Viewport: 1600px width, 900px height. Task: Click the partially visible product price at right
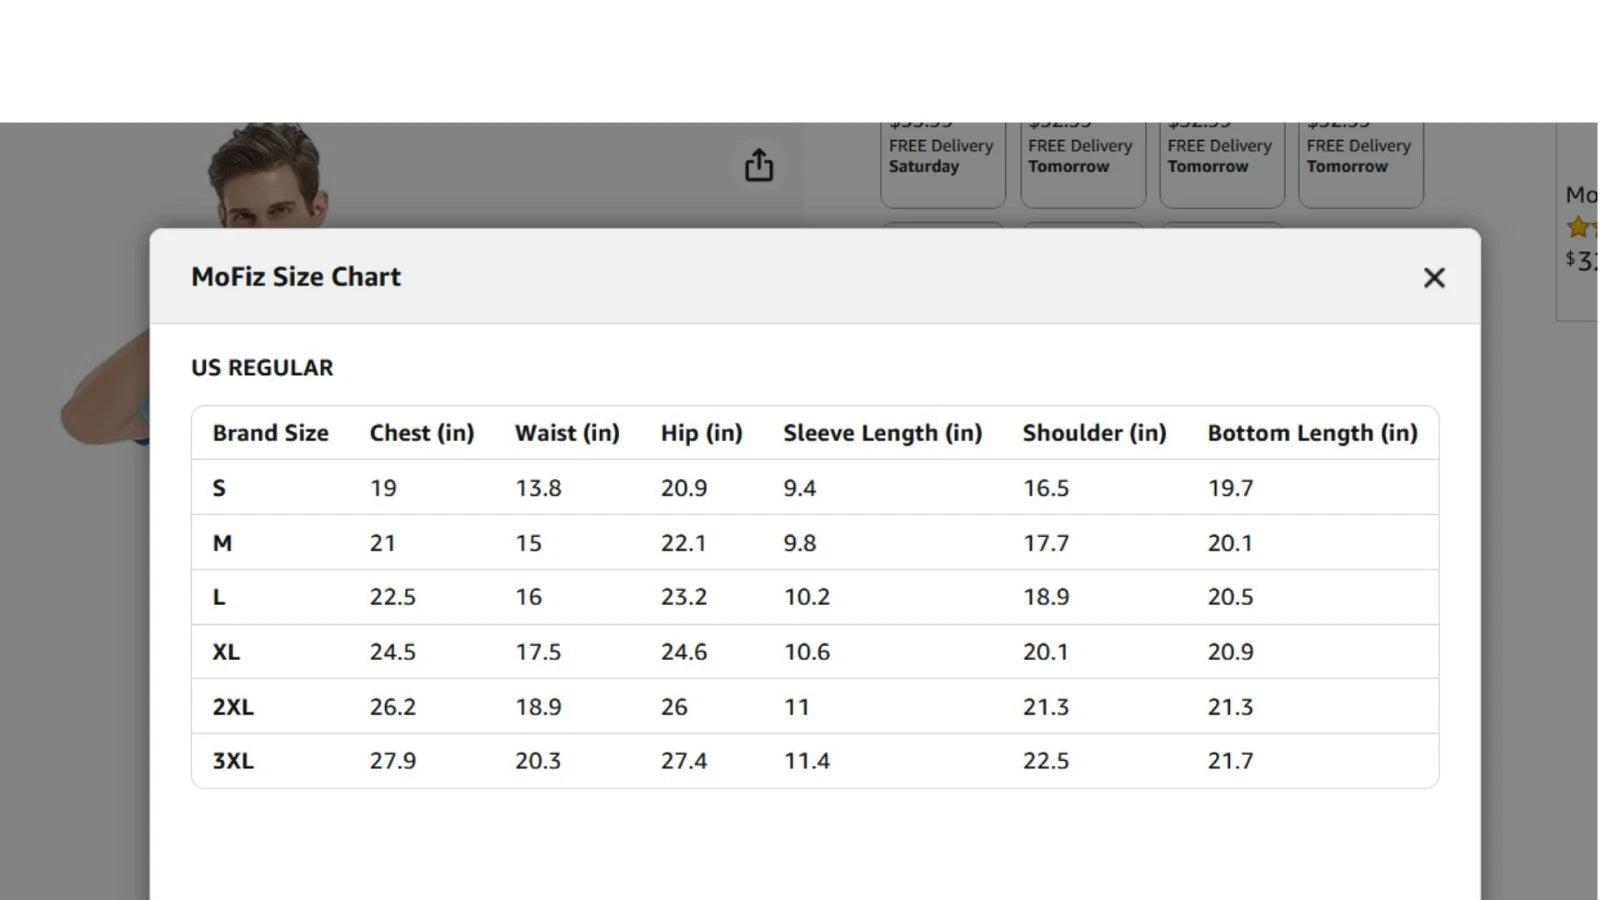point(1582,261)
